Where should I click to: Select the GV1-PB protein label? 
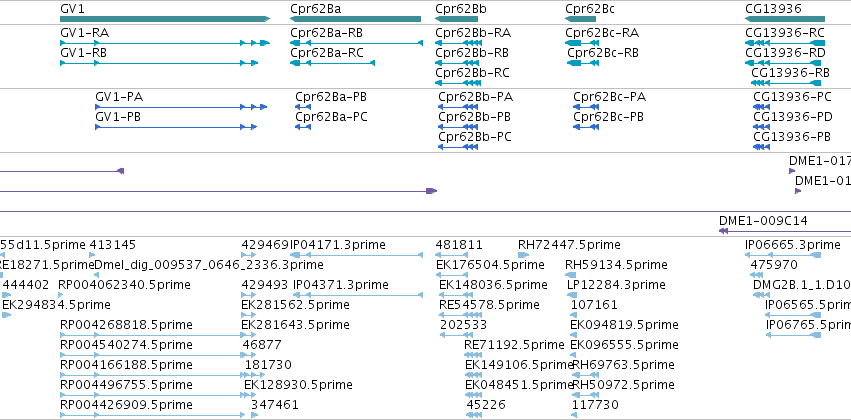pyautogui.click(x=118, y=117)
